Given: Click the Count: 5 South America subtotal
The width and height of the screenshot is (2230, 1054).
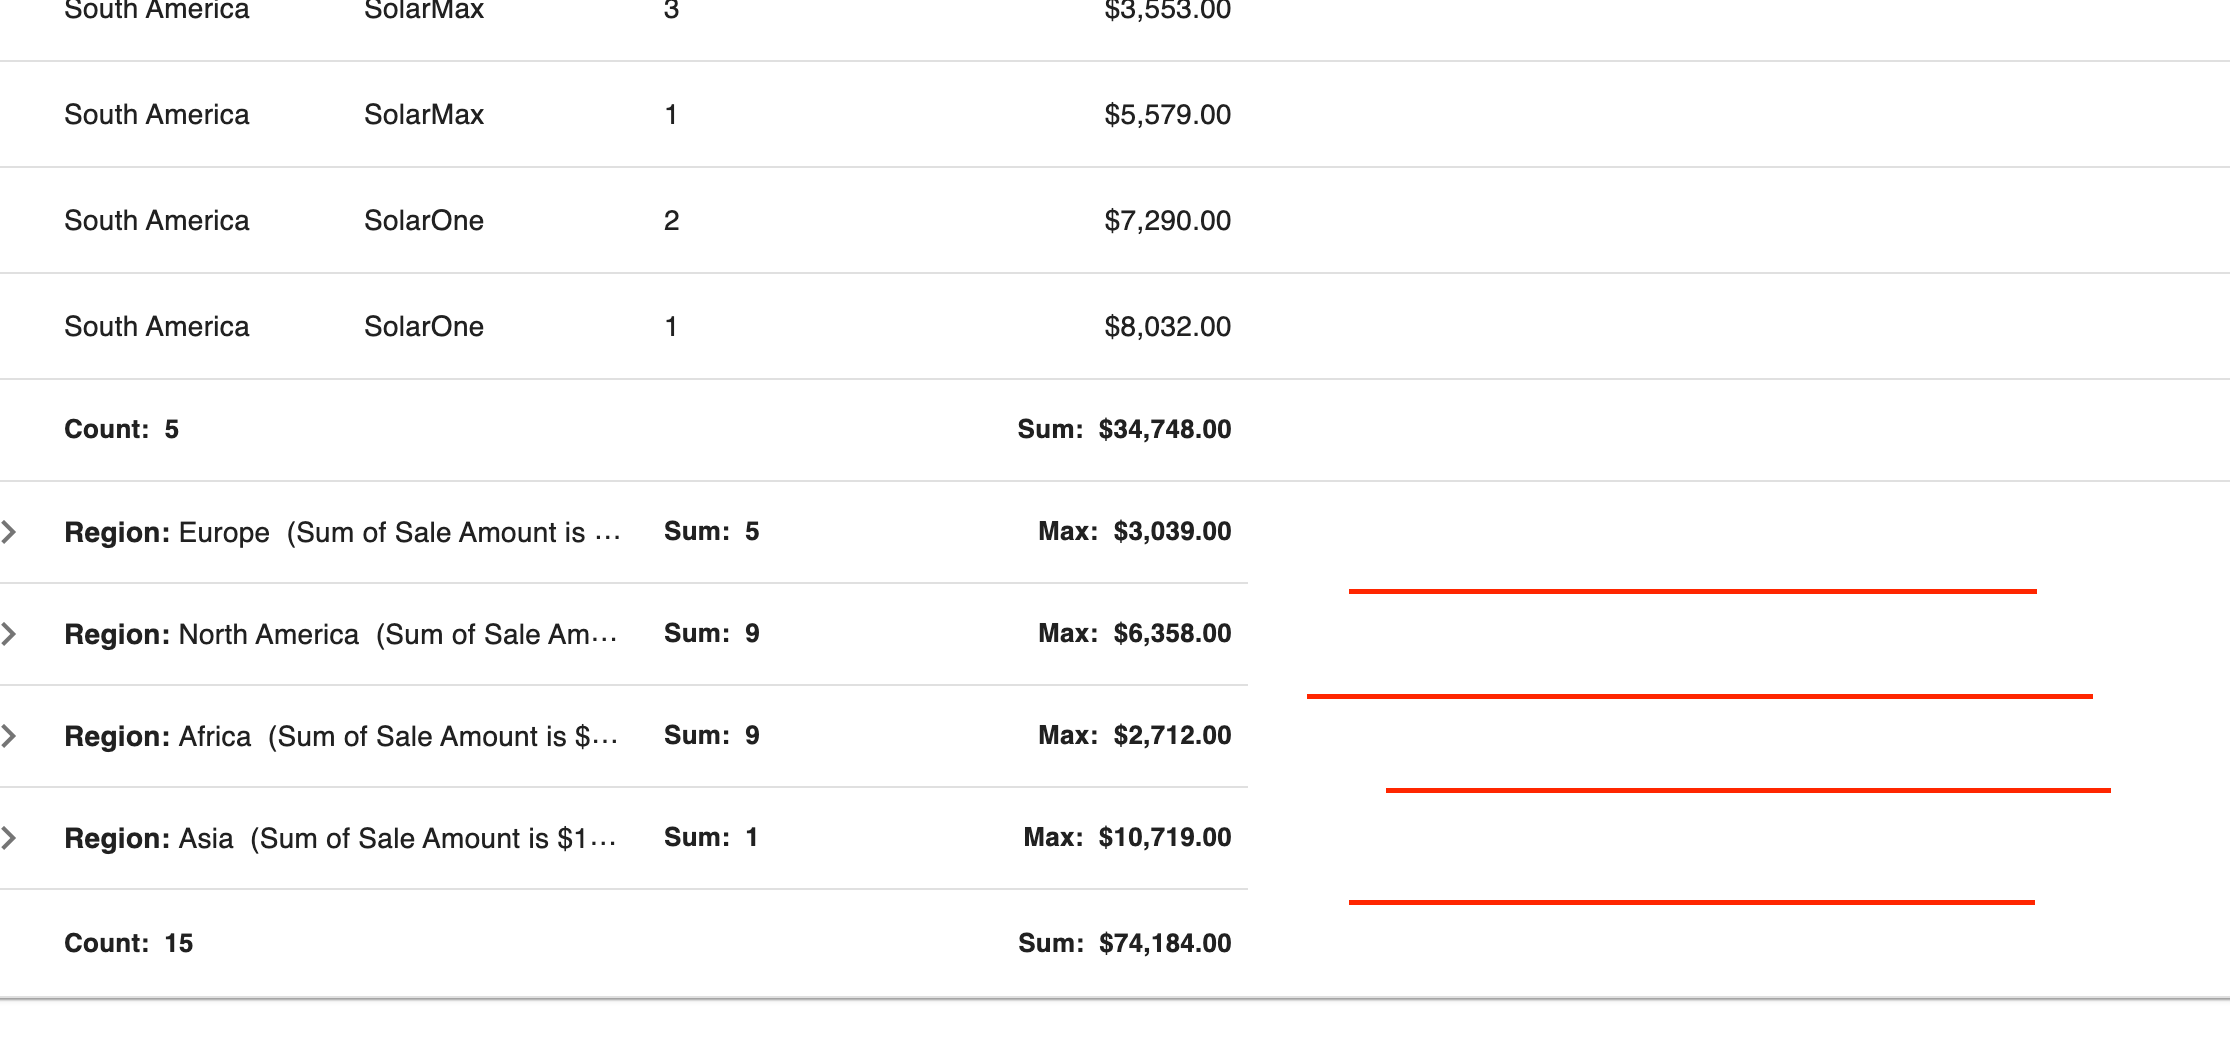Looking at the screenshot, I should pyautogui.click(x=120, y=428).
